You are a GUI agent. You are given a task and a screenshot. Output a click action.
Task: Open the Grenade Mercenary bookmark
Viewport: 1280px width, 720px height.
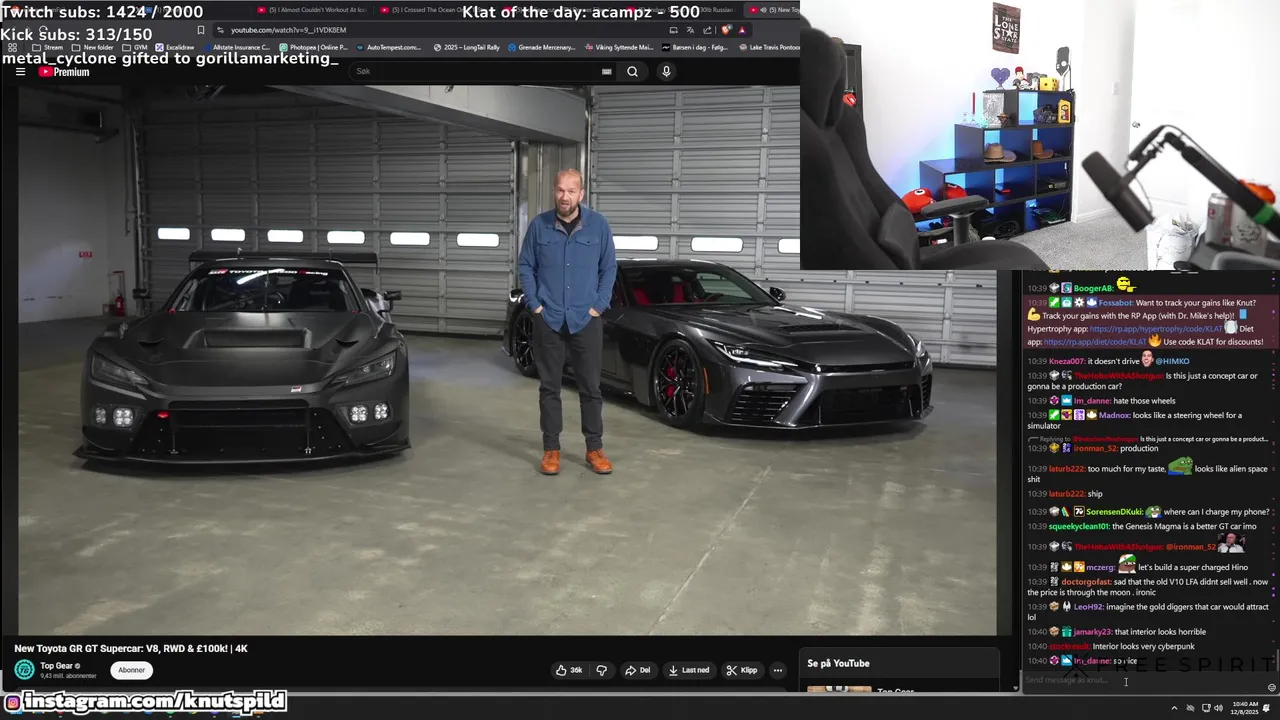541,47
